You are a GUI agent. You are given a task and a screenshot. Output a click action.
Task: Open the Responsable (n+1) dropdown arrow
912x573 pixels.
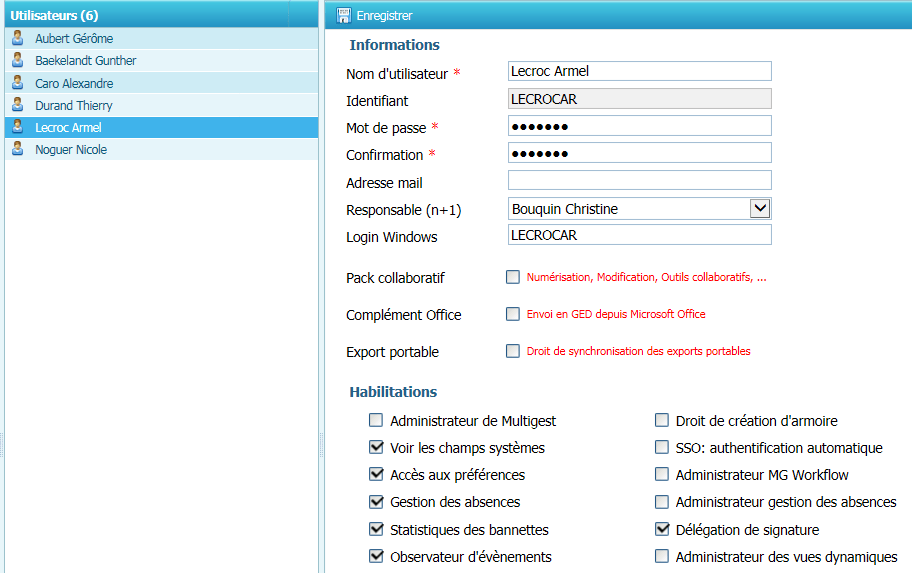pos(760,208)
